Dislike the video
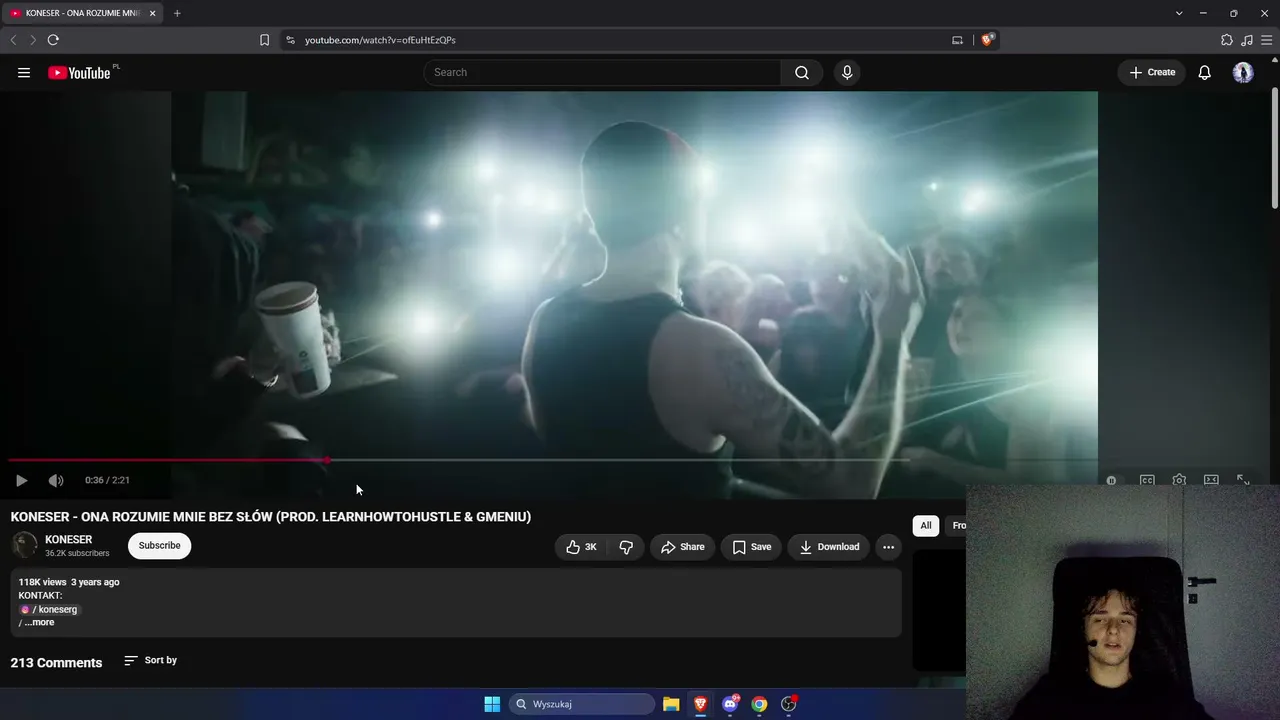 (x=626, y=547)
